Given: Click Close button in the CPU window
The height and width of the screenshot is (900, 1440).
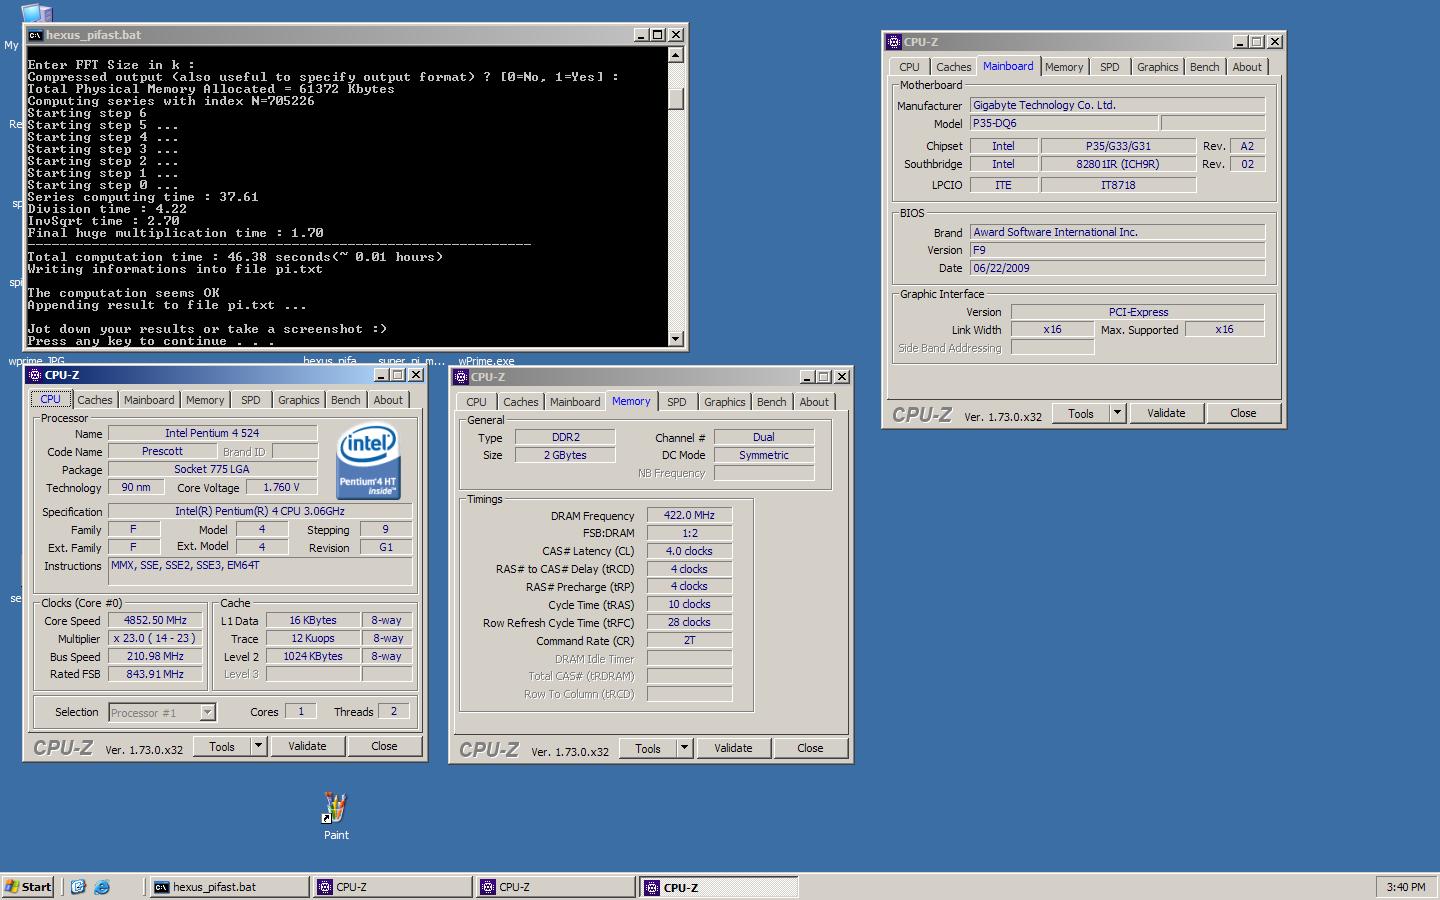Looking at the screenshot, I should [384, 746].
